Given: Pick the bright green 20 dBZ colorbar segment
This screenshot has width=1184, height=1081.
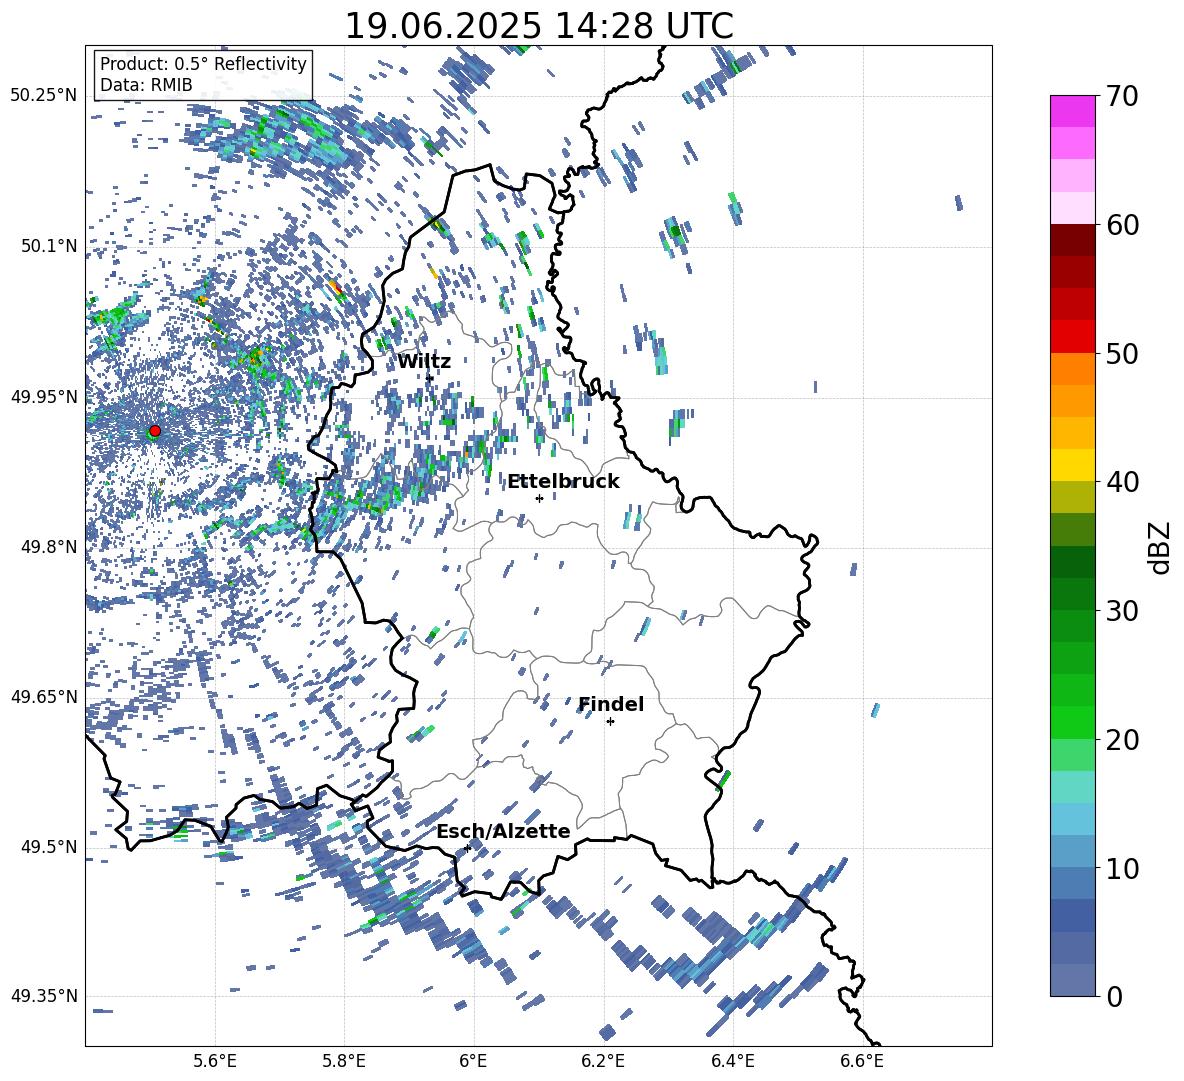Looking at the screenshot, I should click(x=1073, y=722).
